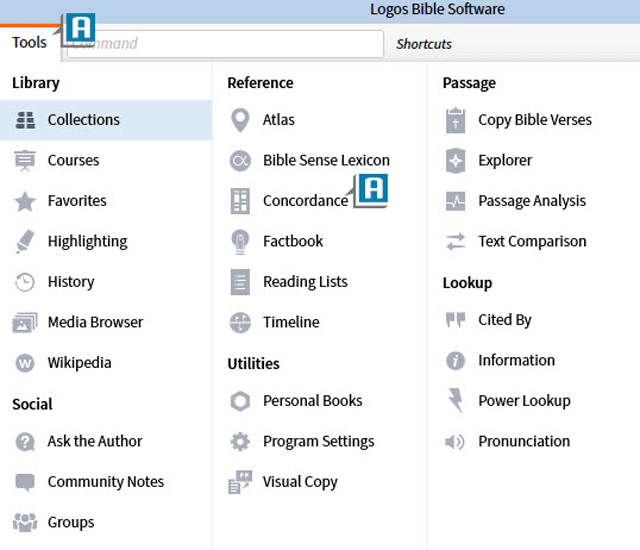This screenshot has width=640, height=550.
Task: Click the Cited By quotation icon
Action: tap(456, 320)
